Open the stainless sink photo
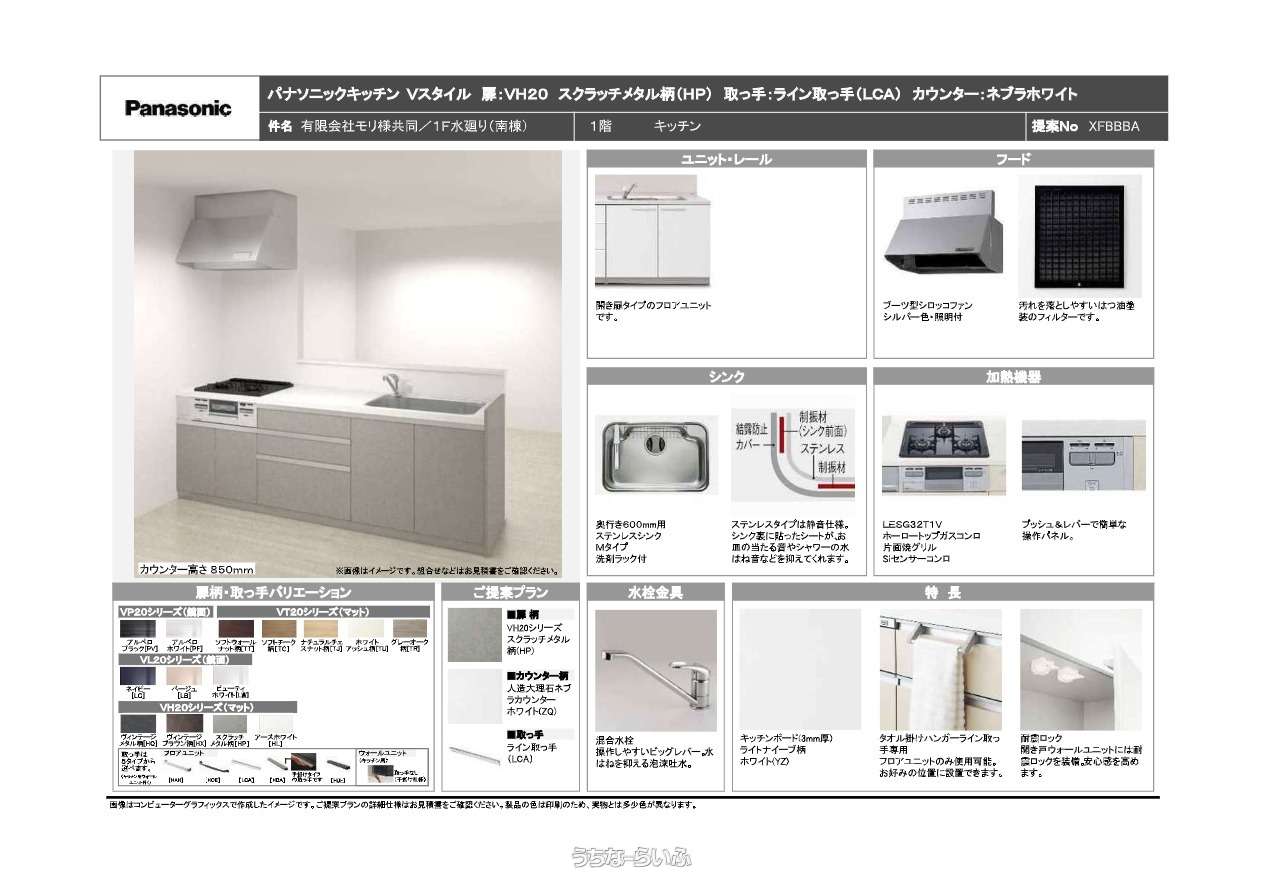The image size is (1262, 892). [655, 454]
